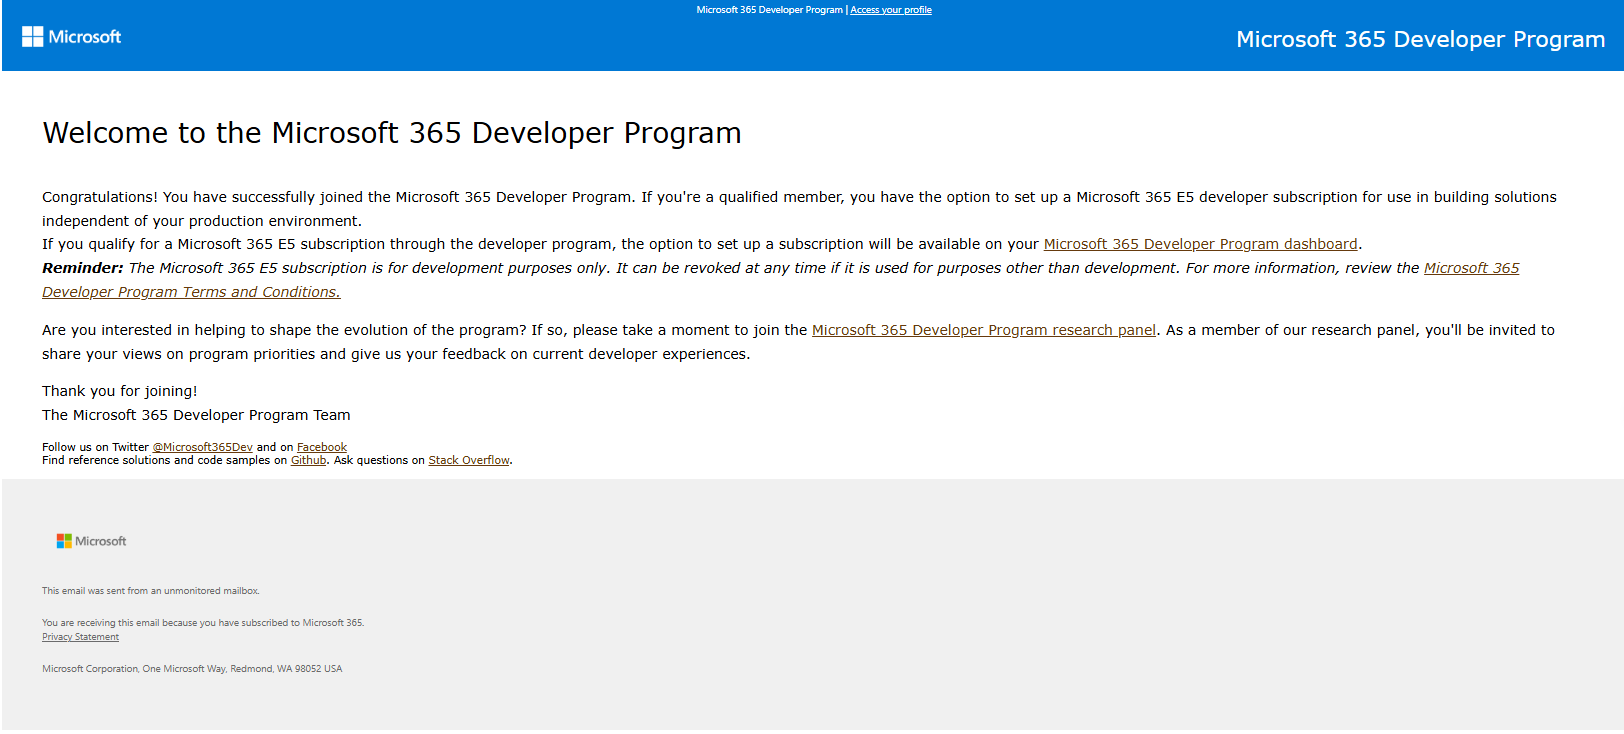The image size is (1624, 734).
Task: Go to the Github link
Action: pyautogui.click(x=308, y=460)
